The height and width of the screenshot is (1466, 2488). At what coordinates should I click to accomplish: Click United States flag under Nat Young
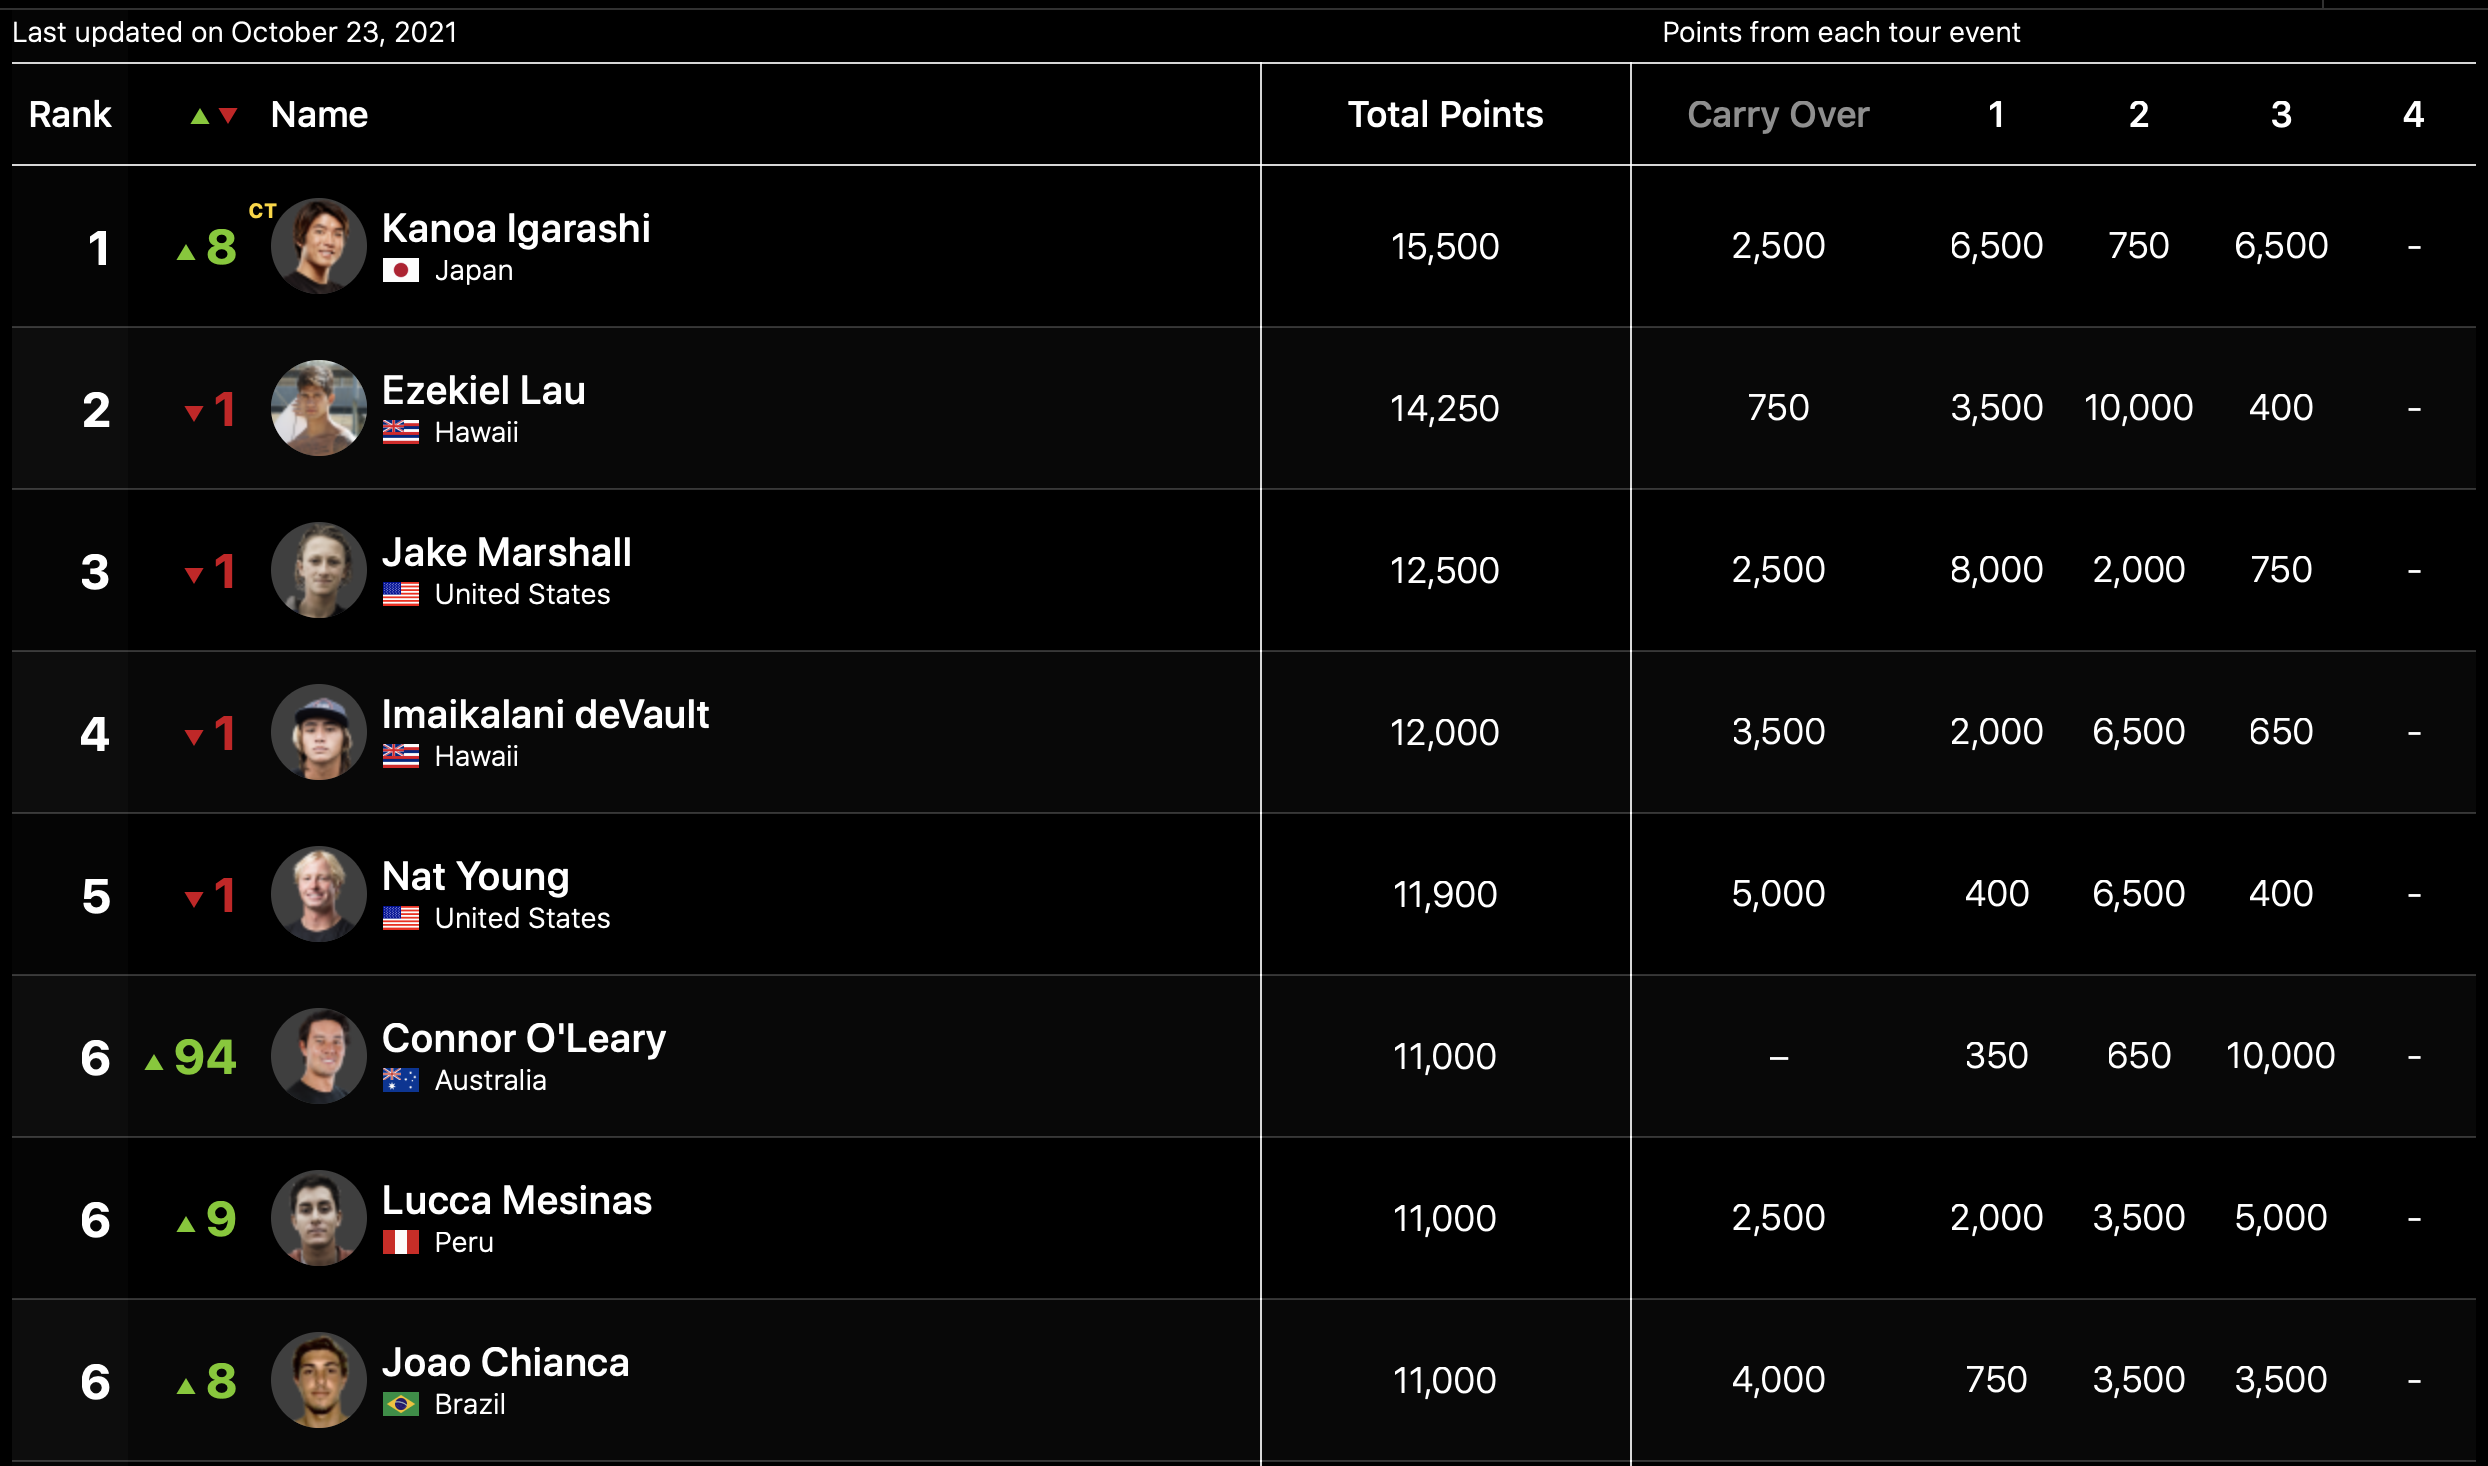click(x=400, y=919)
